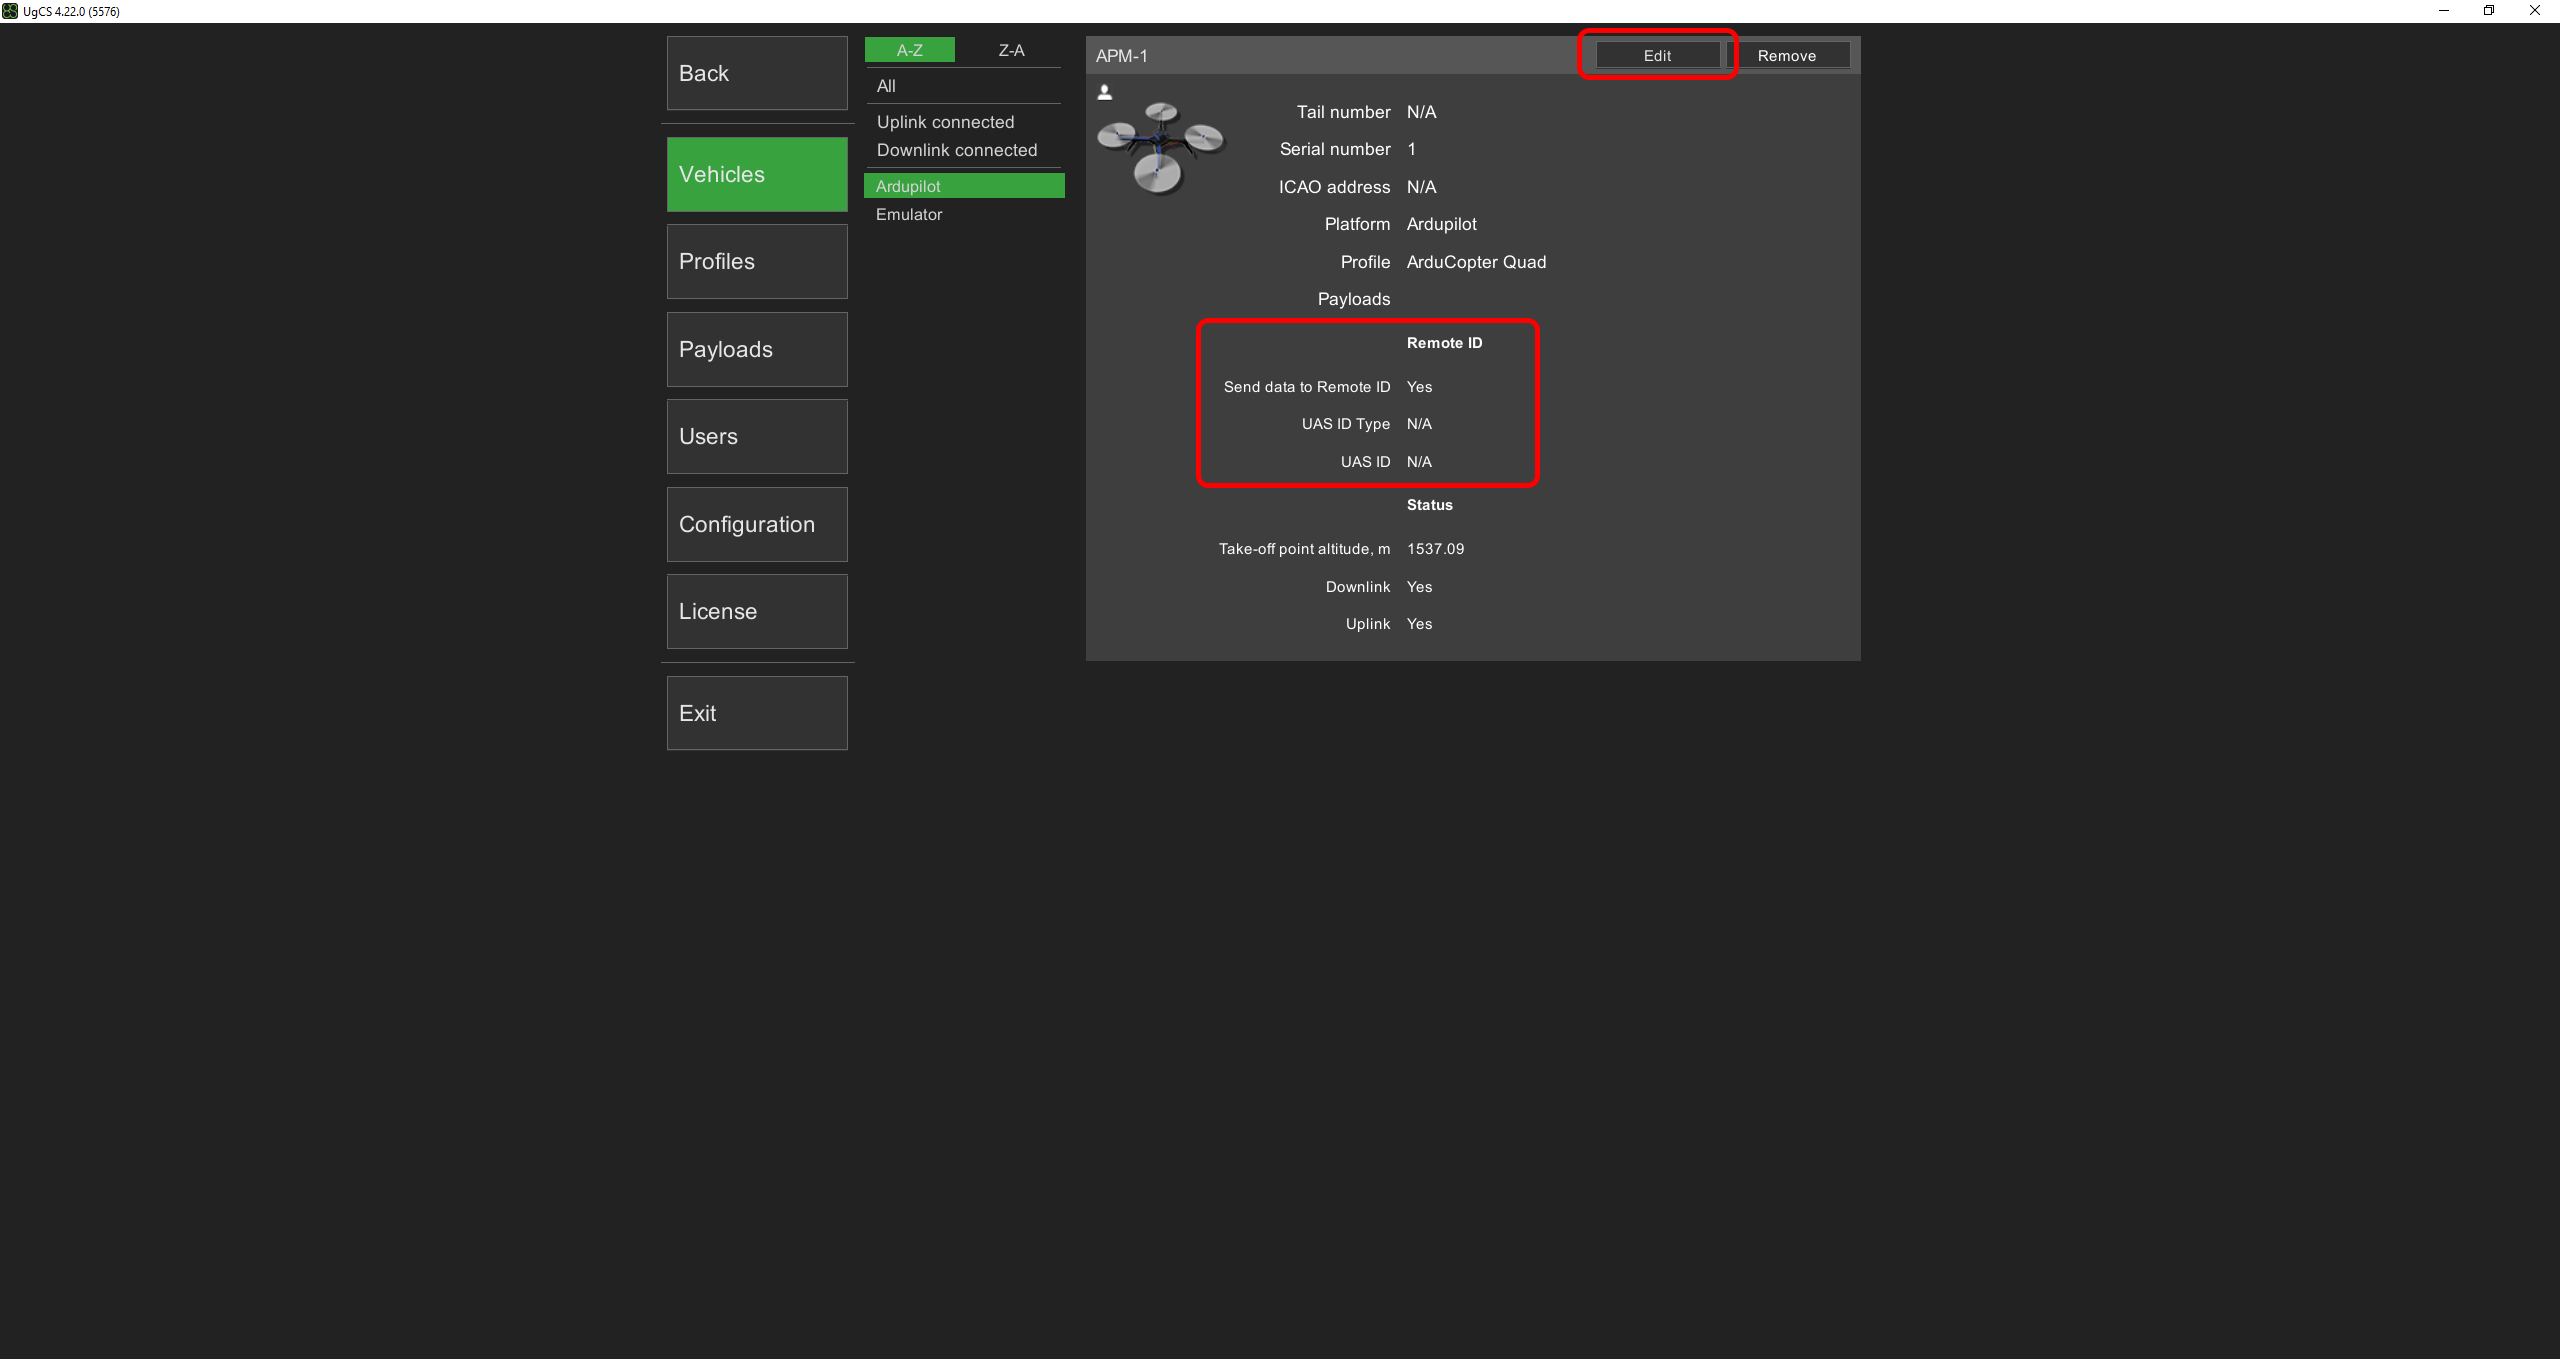
Task: Click the UgCS application icon in the title bar
Action: [10, 11]
